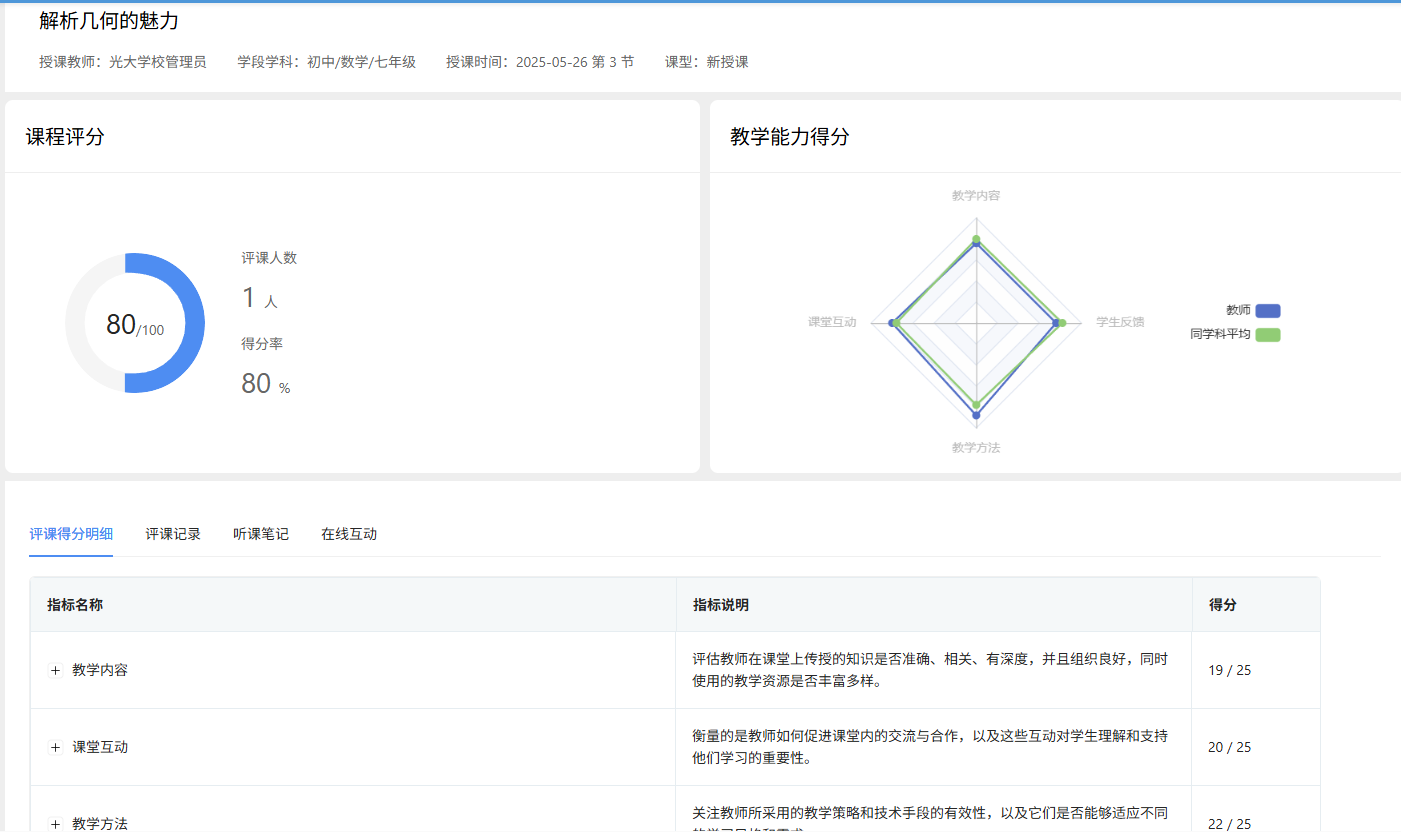Expand the 教学方法 indicator row
Screen dimensions: 1401x832
click(x=56, y=824)
